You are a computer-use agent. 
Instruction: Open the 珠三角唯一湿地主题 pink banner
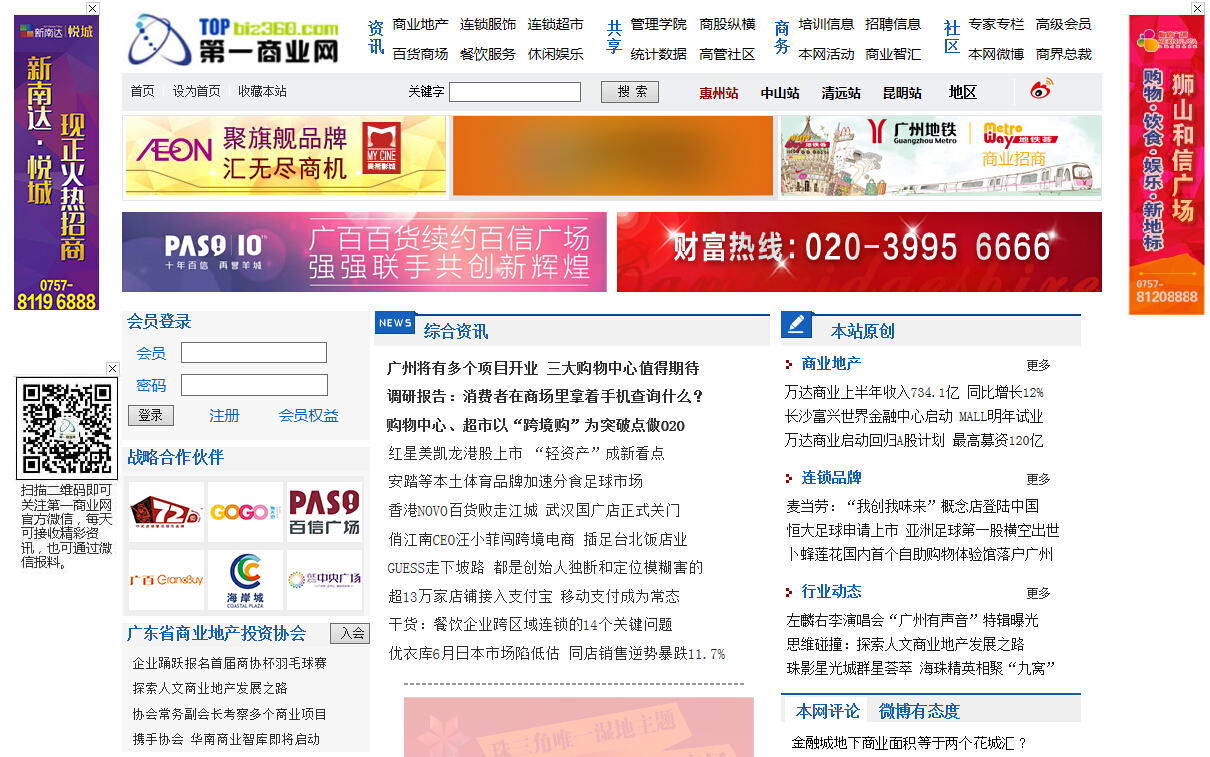578,727
